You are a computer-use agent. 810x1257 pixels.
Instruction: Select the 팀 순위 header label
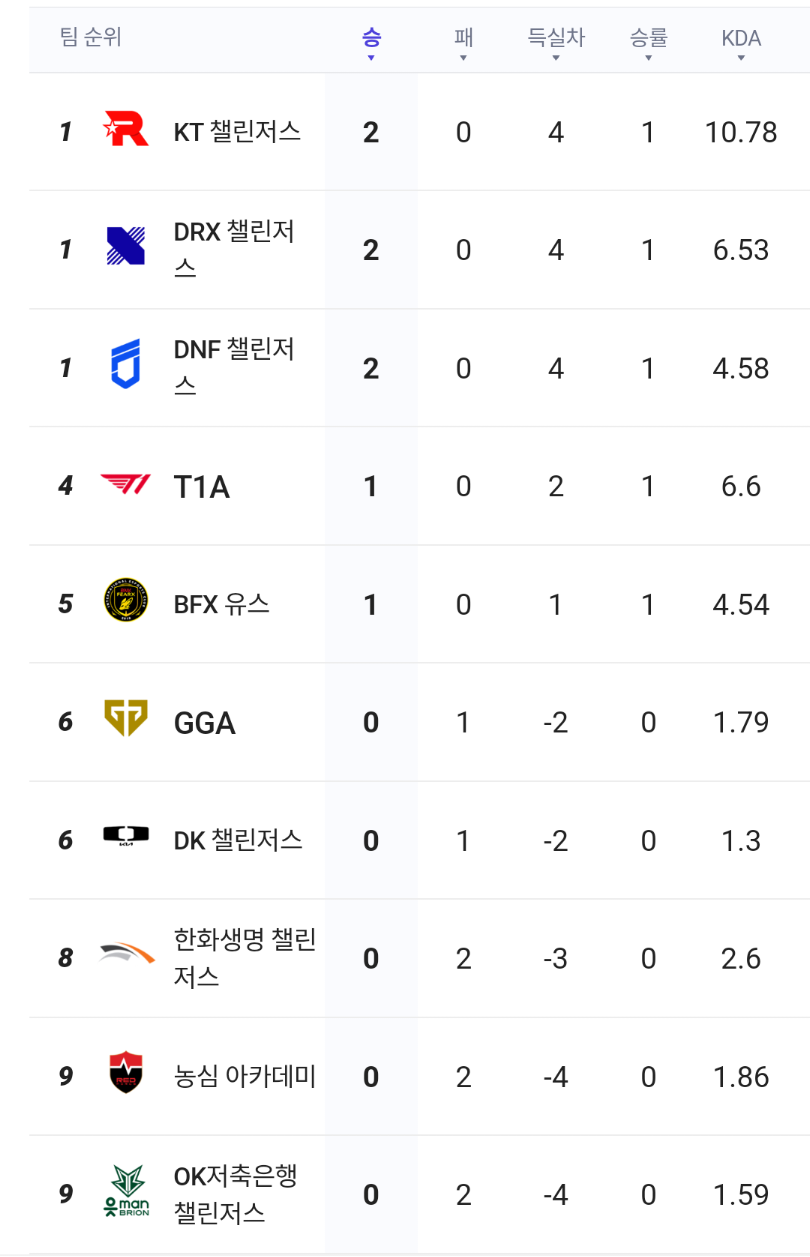pyautogui.click(x=91, y=38)
